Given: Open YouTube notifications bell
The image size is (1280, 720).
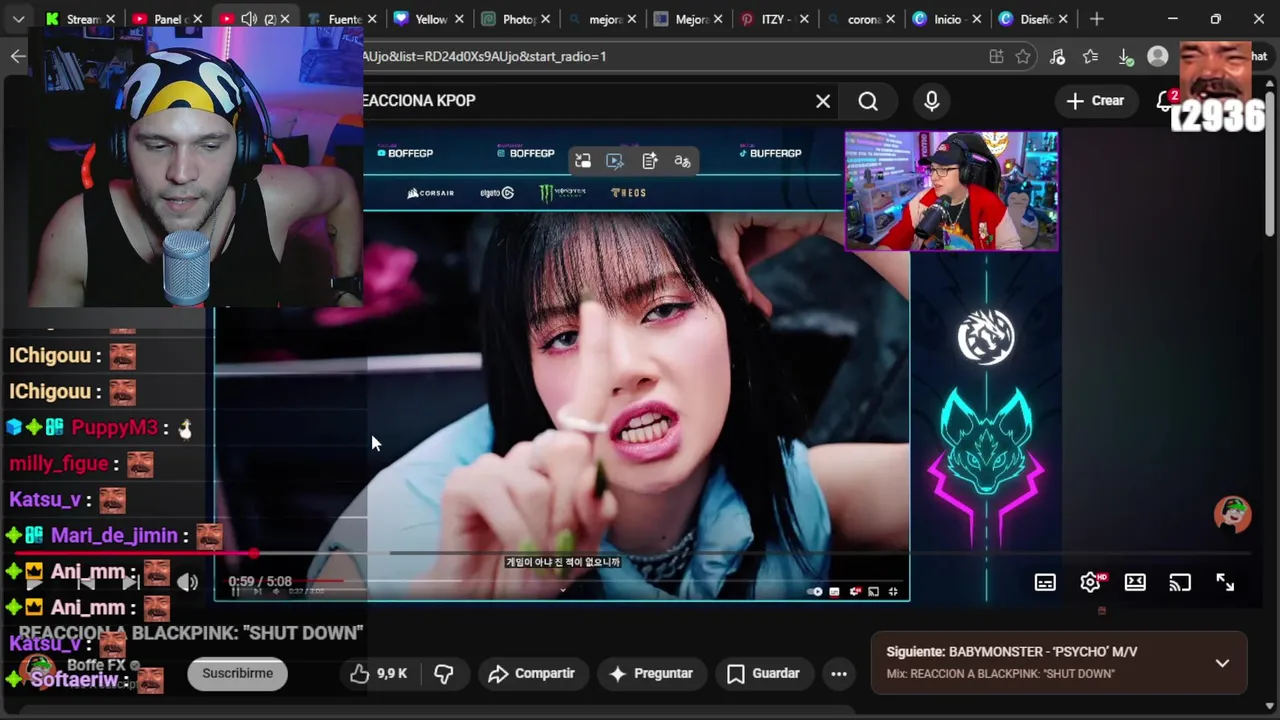Looking at the screenshot, I should (x=1166, y=101).
